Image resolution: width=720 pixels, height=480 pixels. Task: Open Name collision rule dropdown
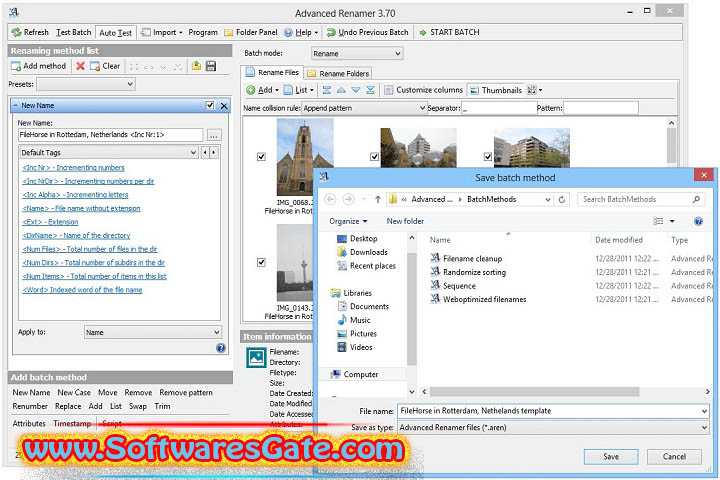tap(364, 108)
